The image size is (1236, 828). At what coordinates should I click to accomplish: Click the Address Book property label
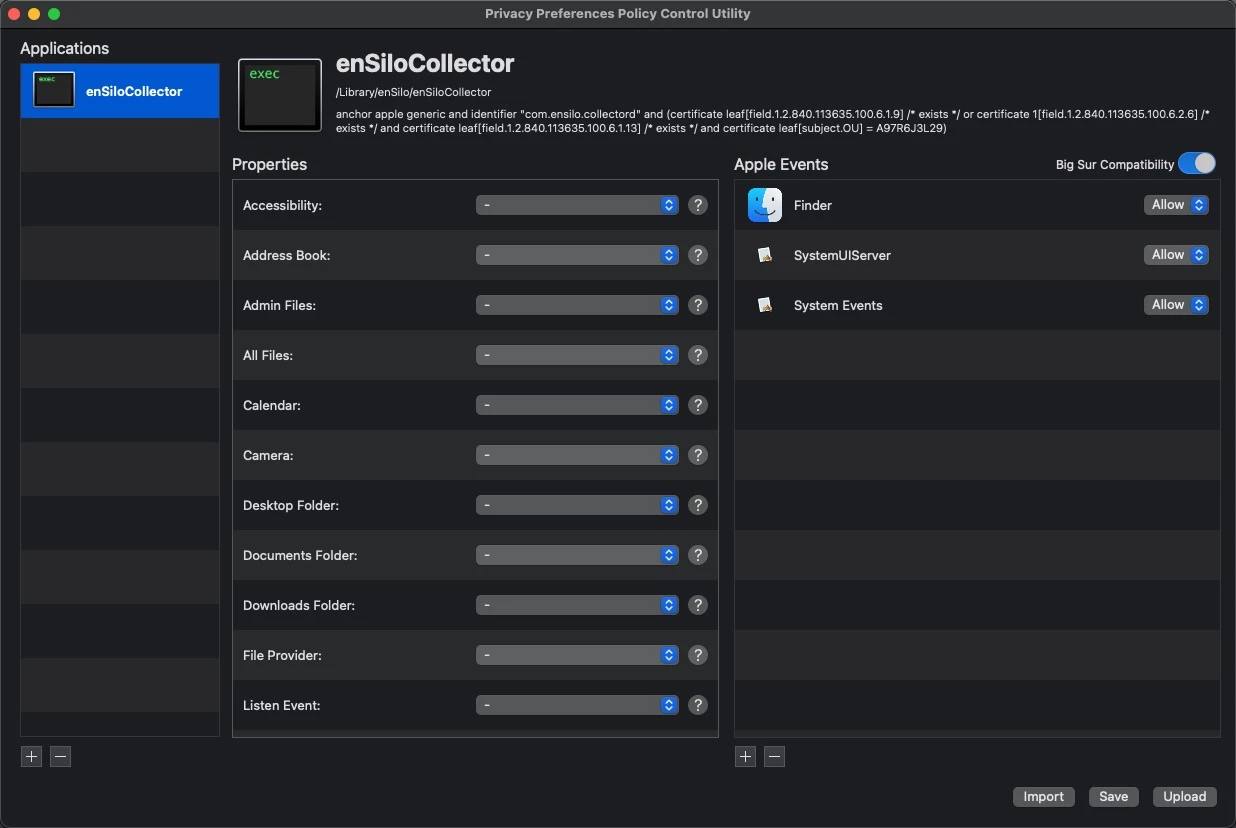[x=287, y=255]
